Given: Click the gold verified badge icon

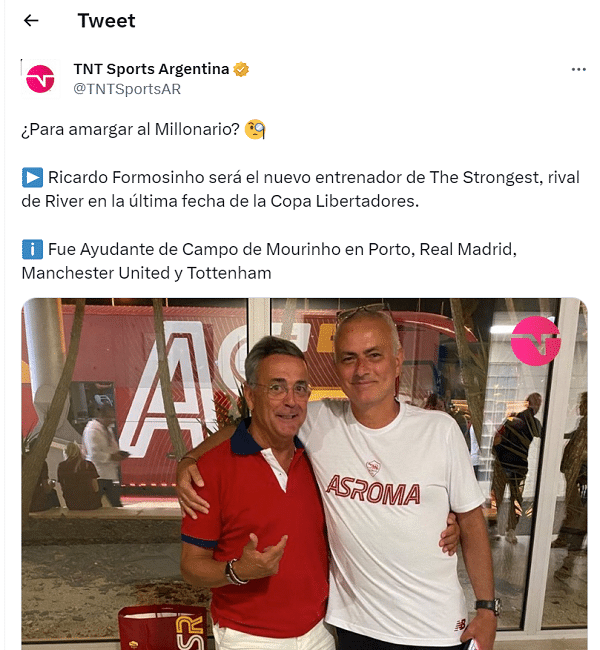Looking at the screenshot, I should (241, 69).
